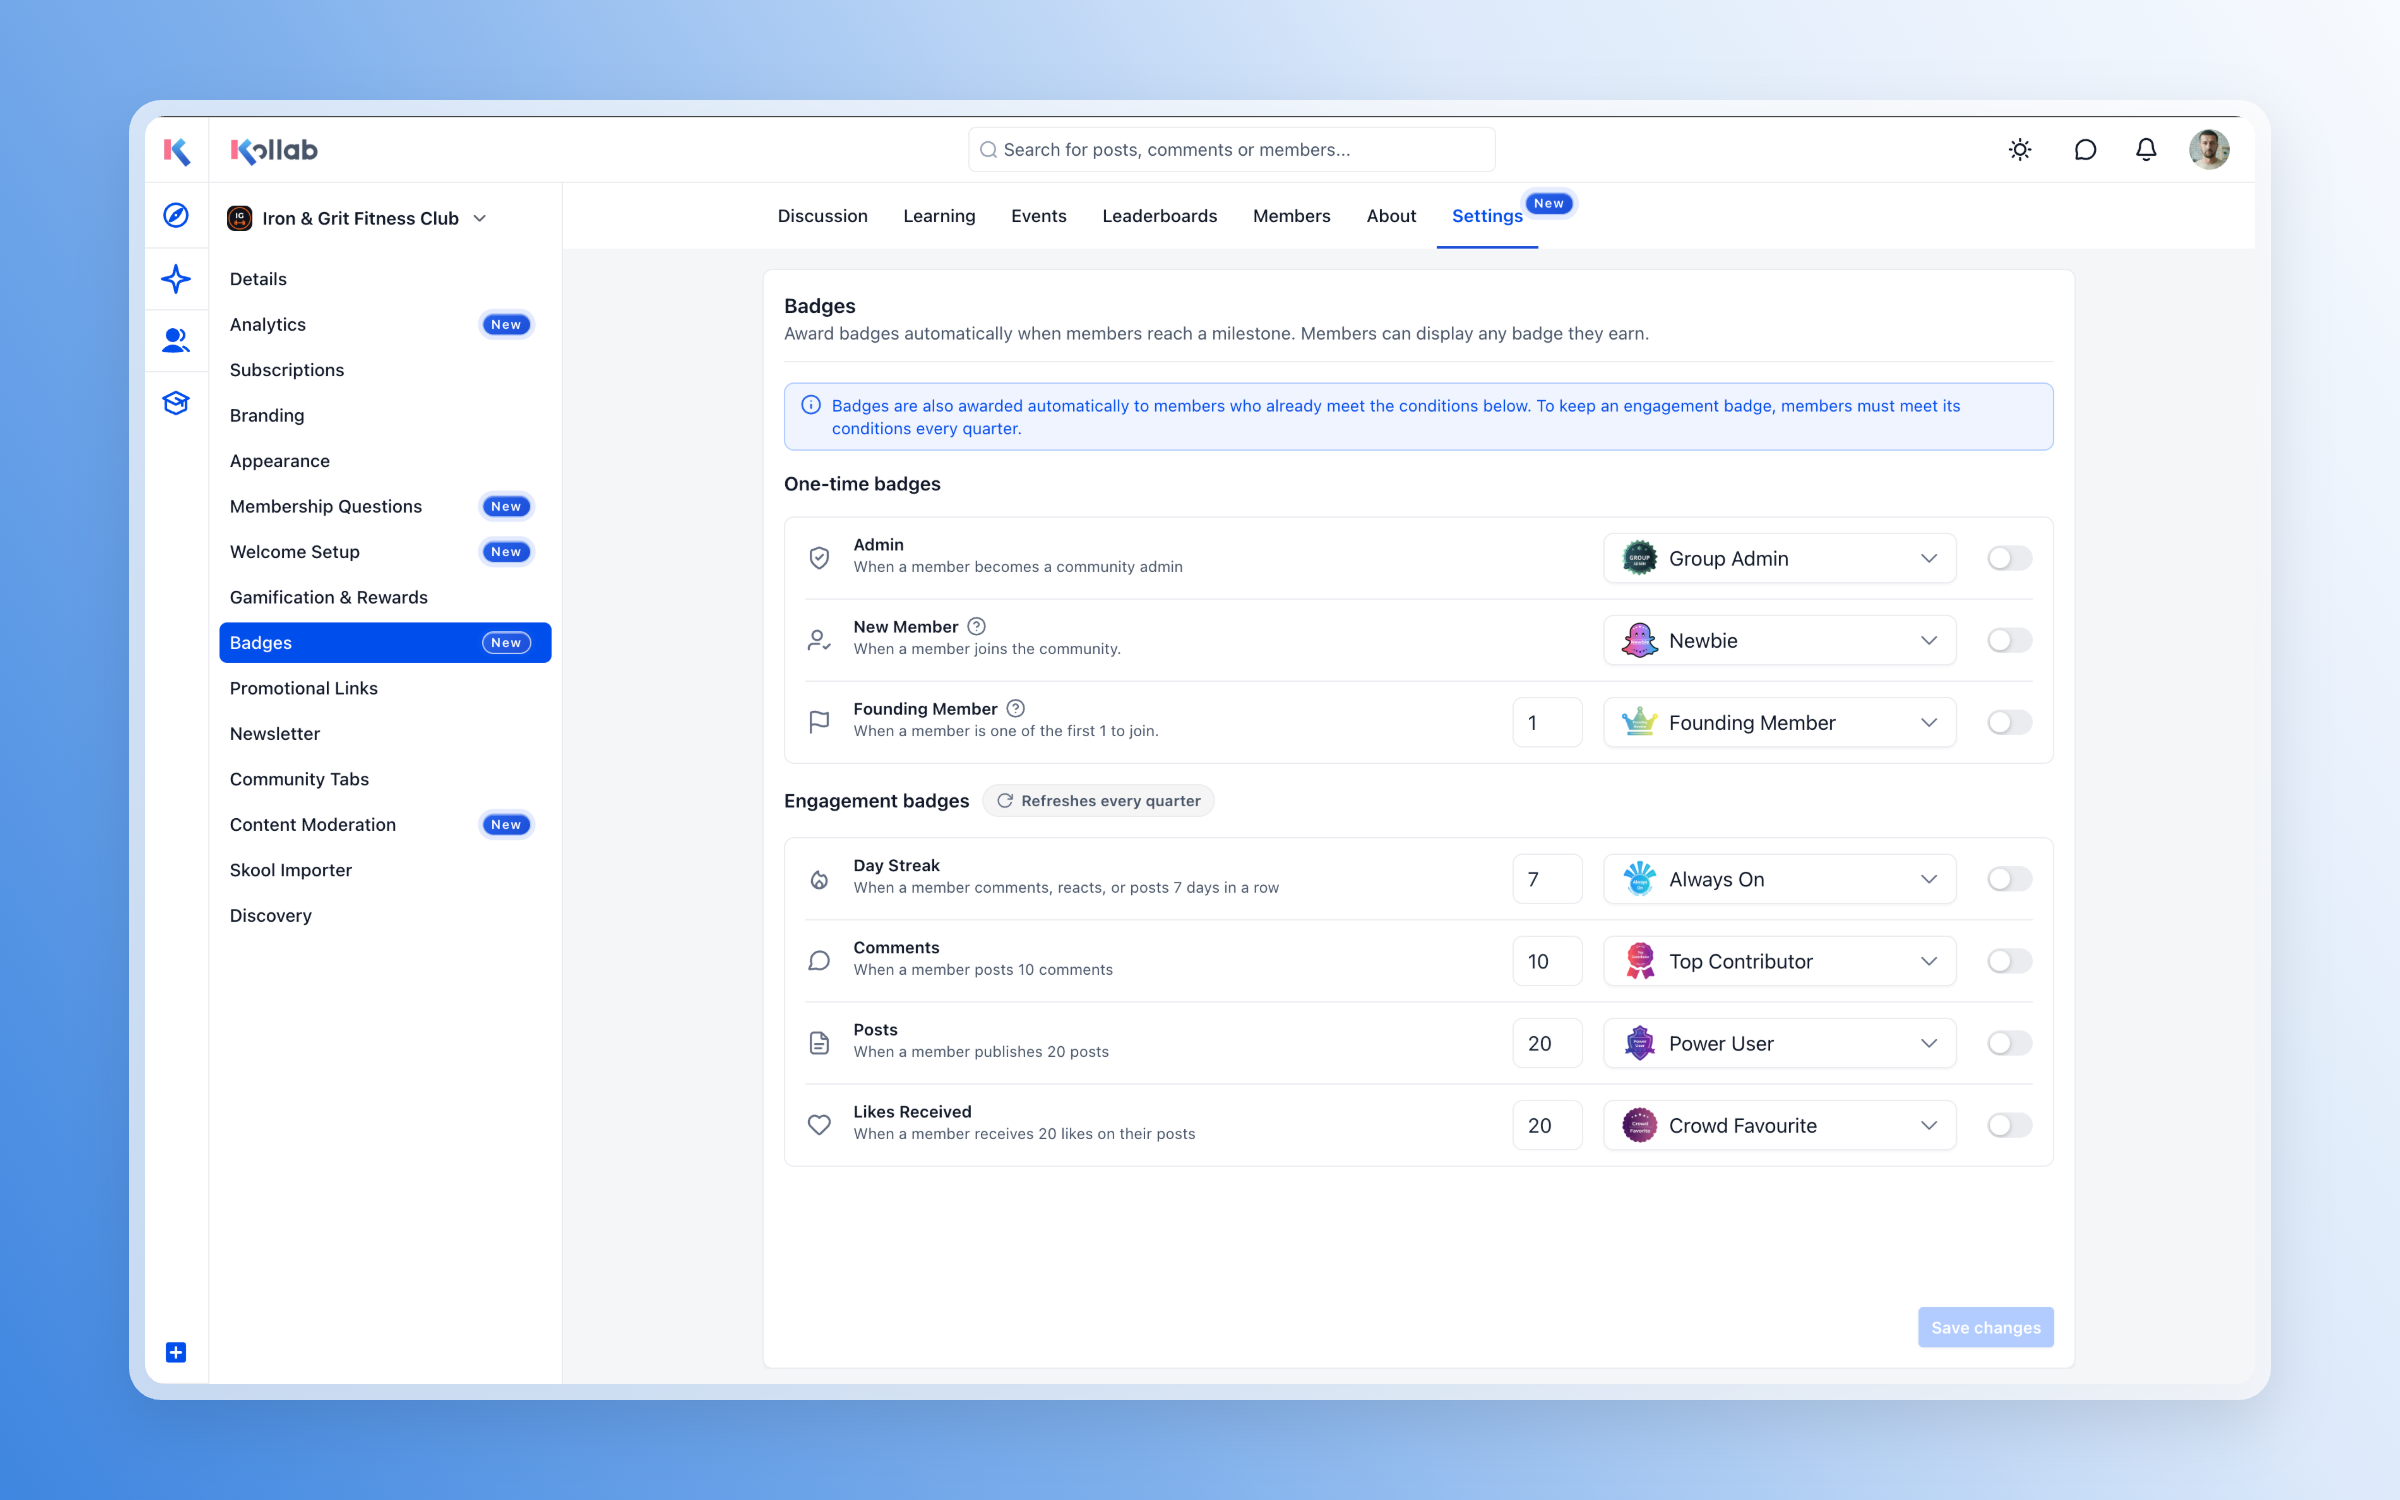
Task: Click the Founding Member help question icon
Action: pos(1016,708)
